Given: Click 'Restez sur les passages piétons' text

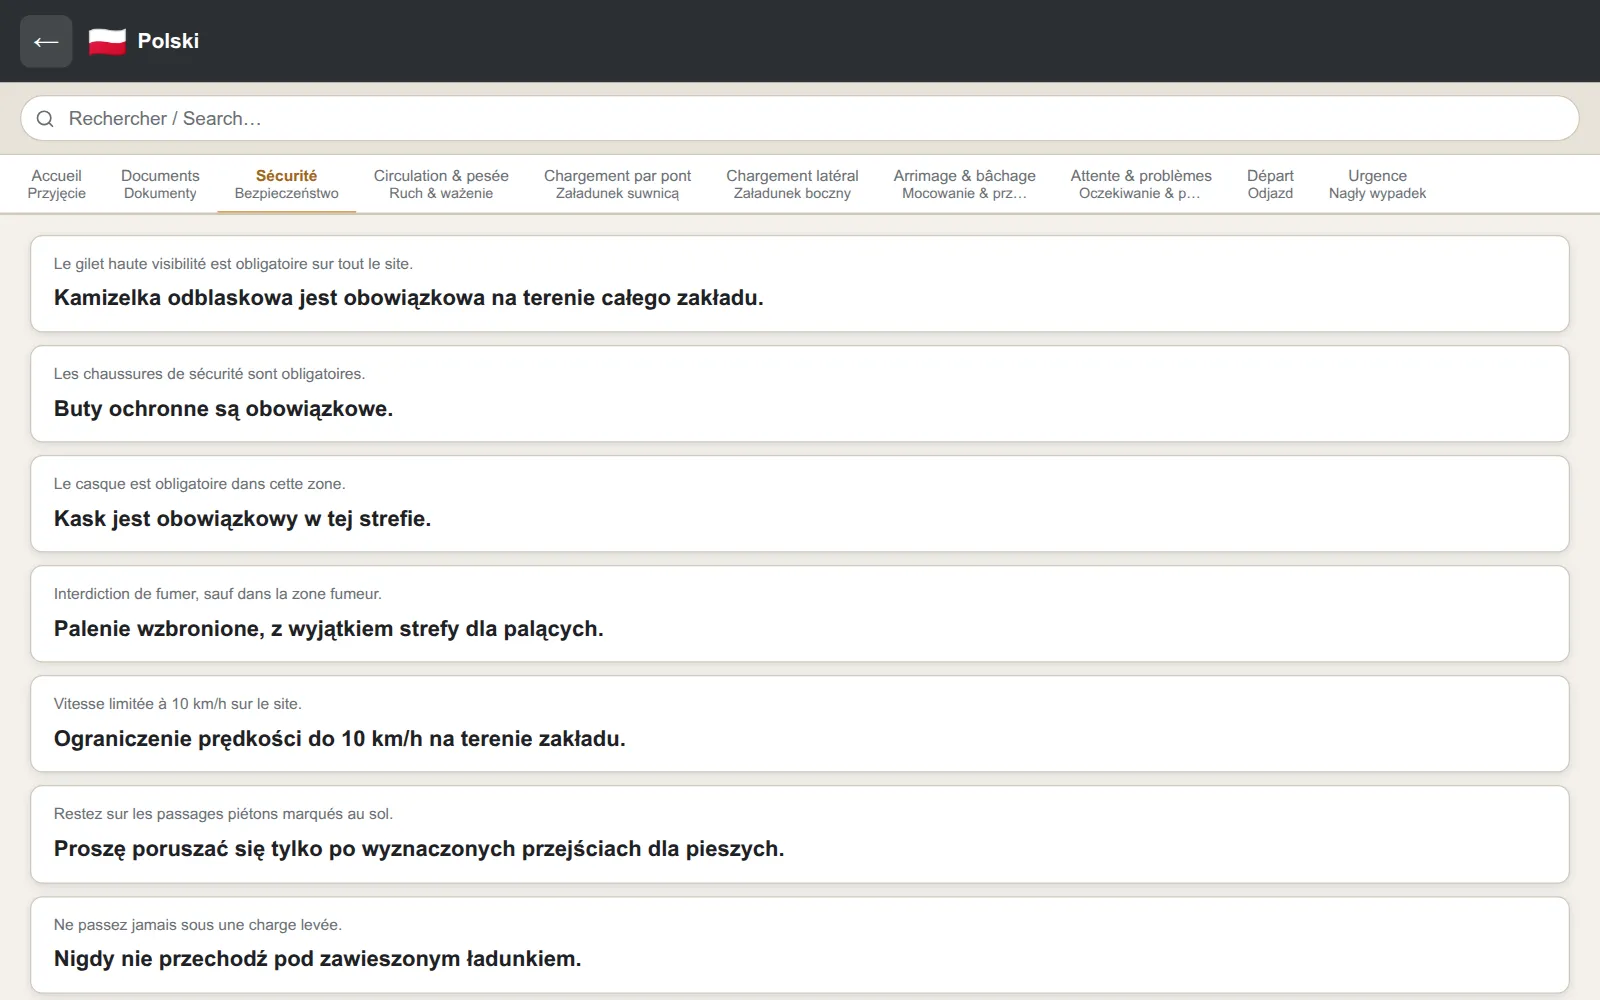Looking at the screenshot, I should [223, 814].
